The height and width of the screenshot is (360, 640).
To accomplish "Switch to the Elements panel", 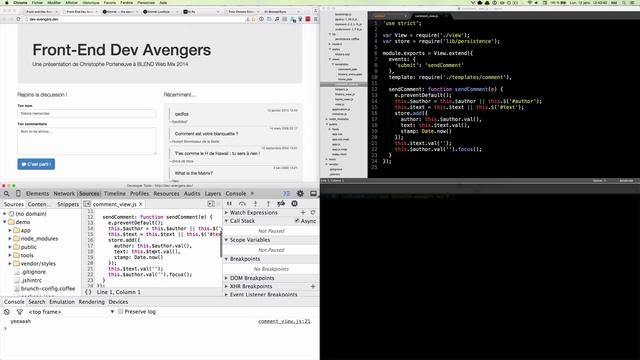I will pyautogui.click(x=37, y=193).
